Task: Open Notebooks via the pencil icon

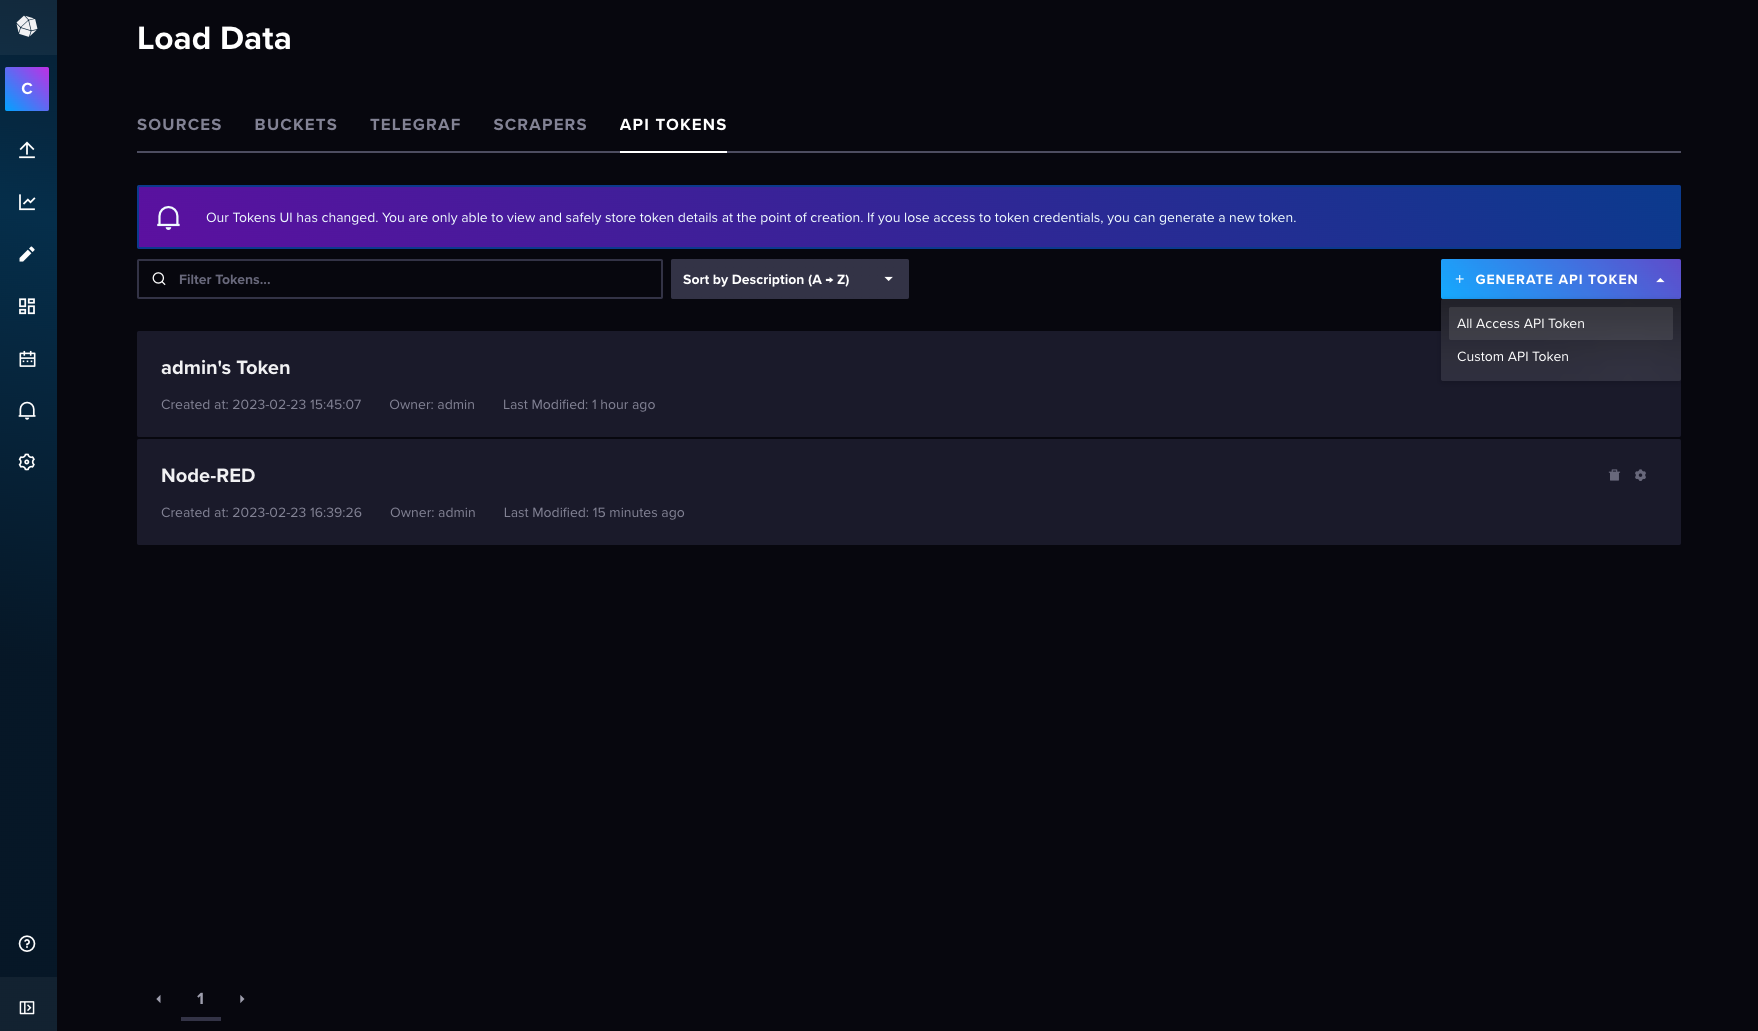Action: coord(27,254)
